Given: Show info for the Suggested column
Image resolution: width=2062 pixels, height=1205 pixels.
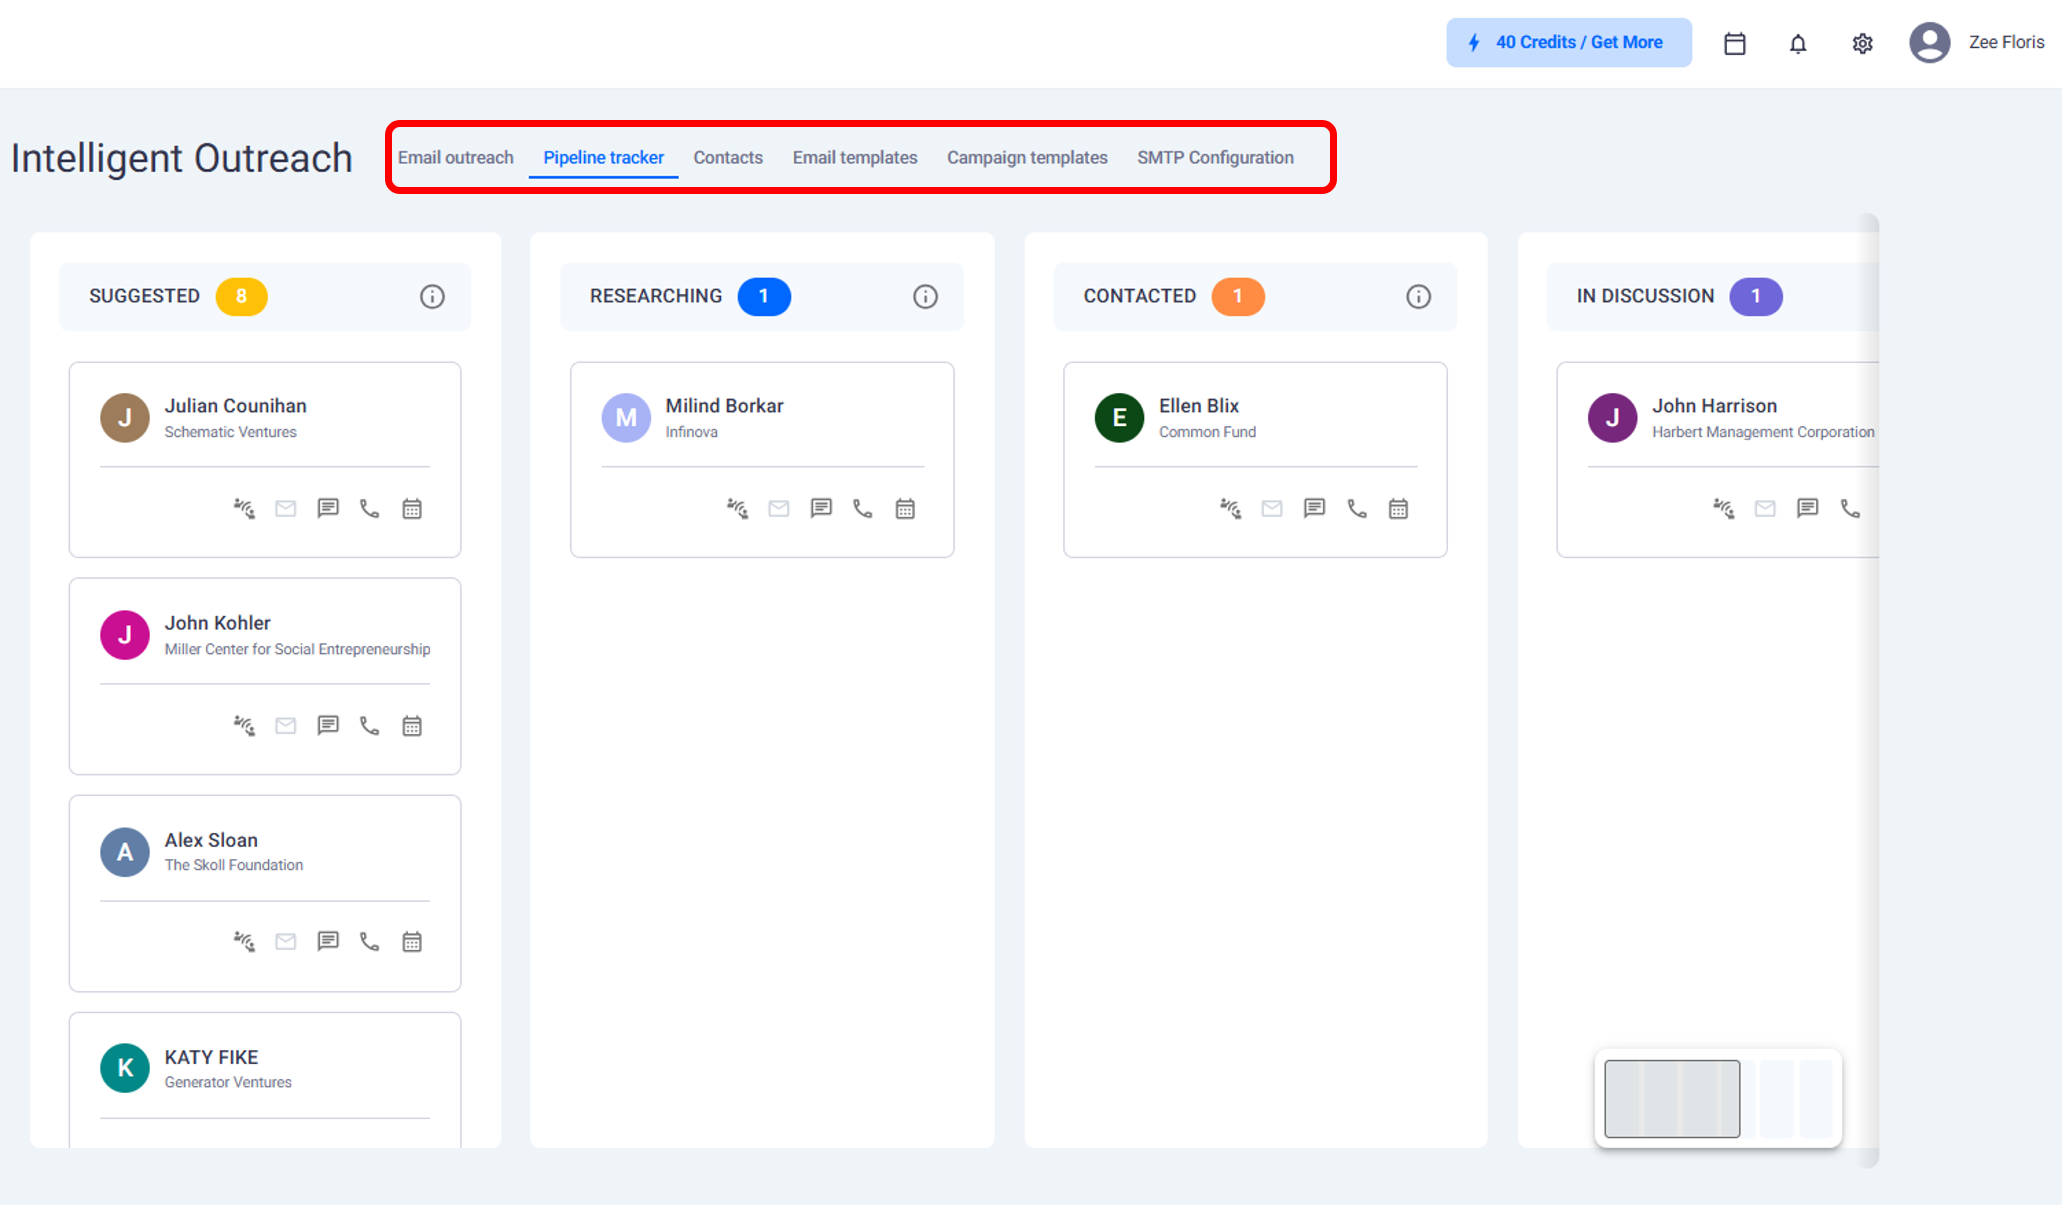Looking at the screenshot, I should [x=432, y=297].
